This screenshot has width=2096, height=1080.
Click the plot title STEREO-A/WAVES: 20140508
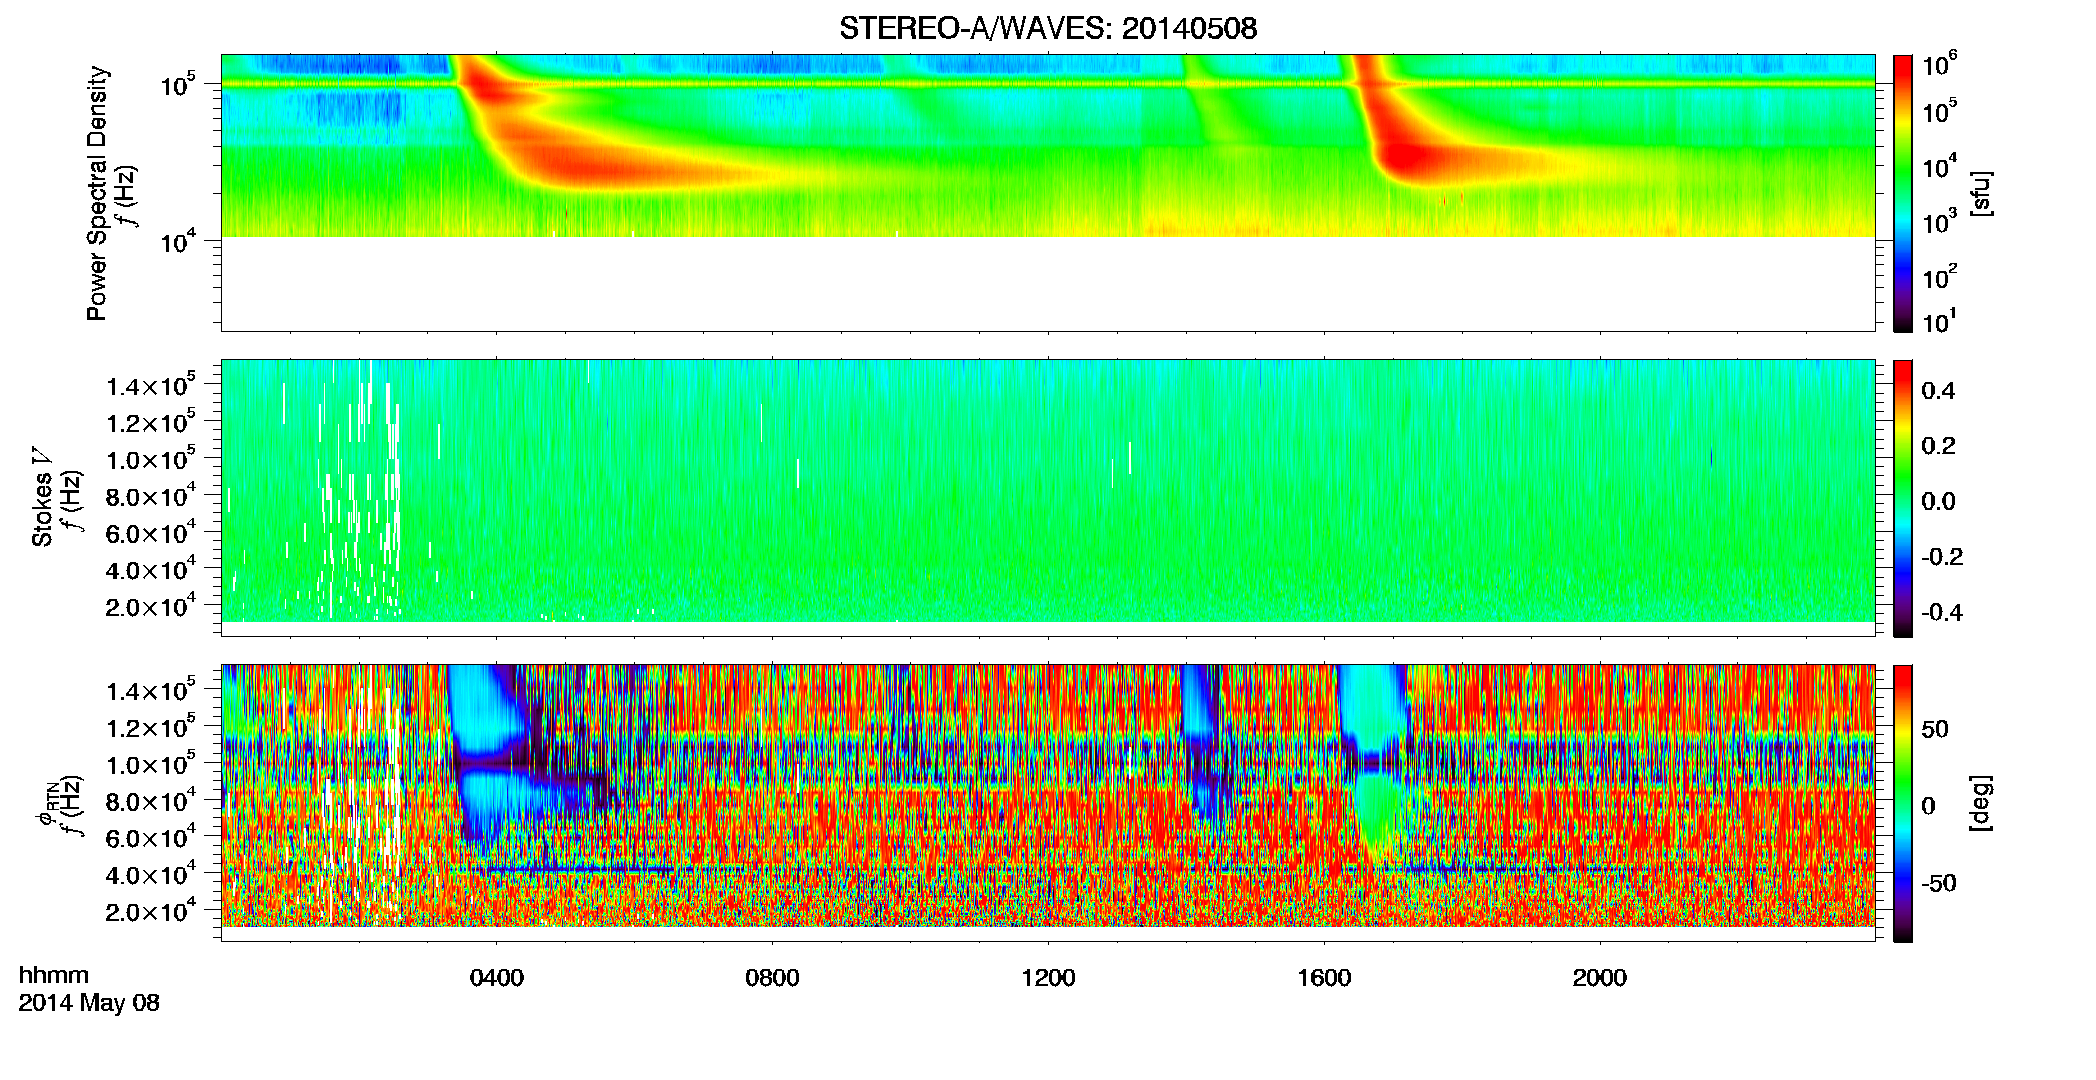point(1048,28)
